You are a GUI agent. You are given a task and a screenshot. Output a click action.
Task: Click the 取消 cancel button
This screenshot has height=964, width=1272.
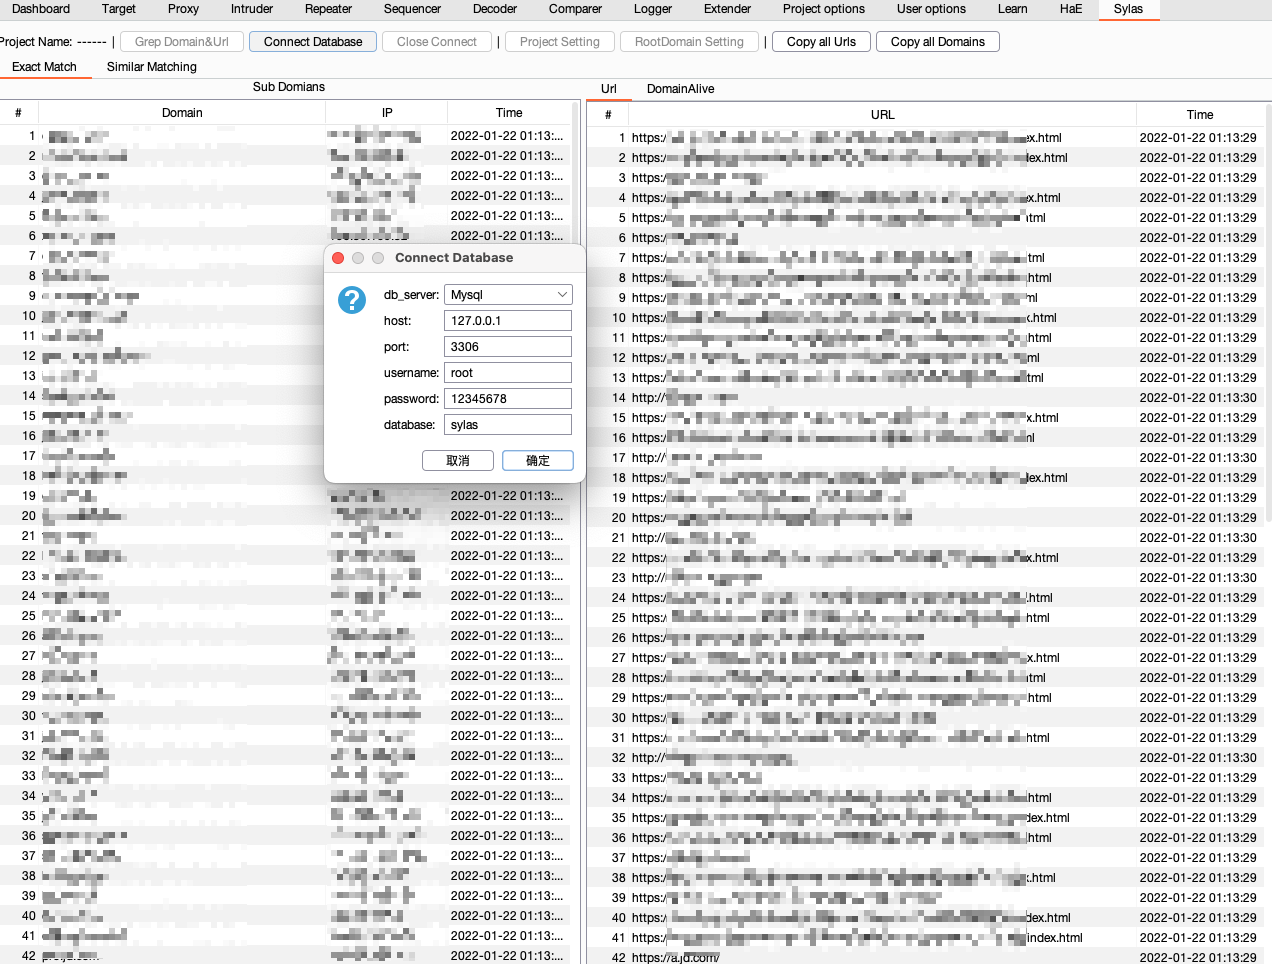pyautogui.click(x=458, y=461)
